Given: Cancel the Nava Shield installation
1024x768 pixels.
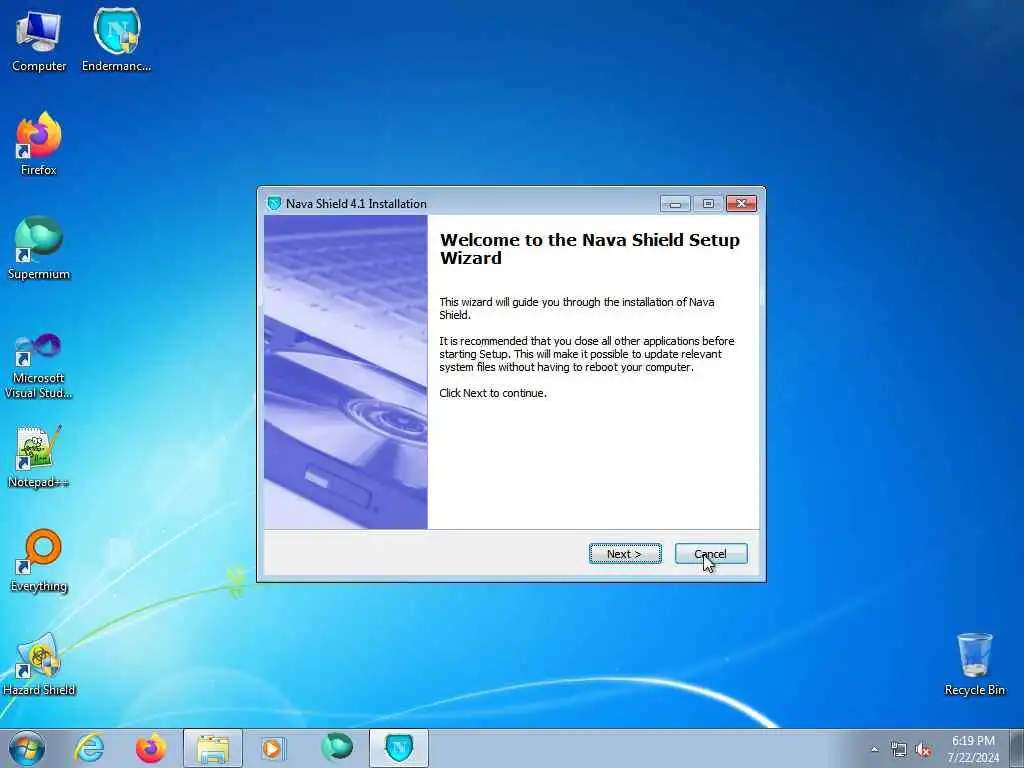Looking at the screenshot, I should [711, 554].
